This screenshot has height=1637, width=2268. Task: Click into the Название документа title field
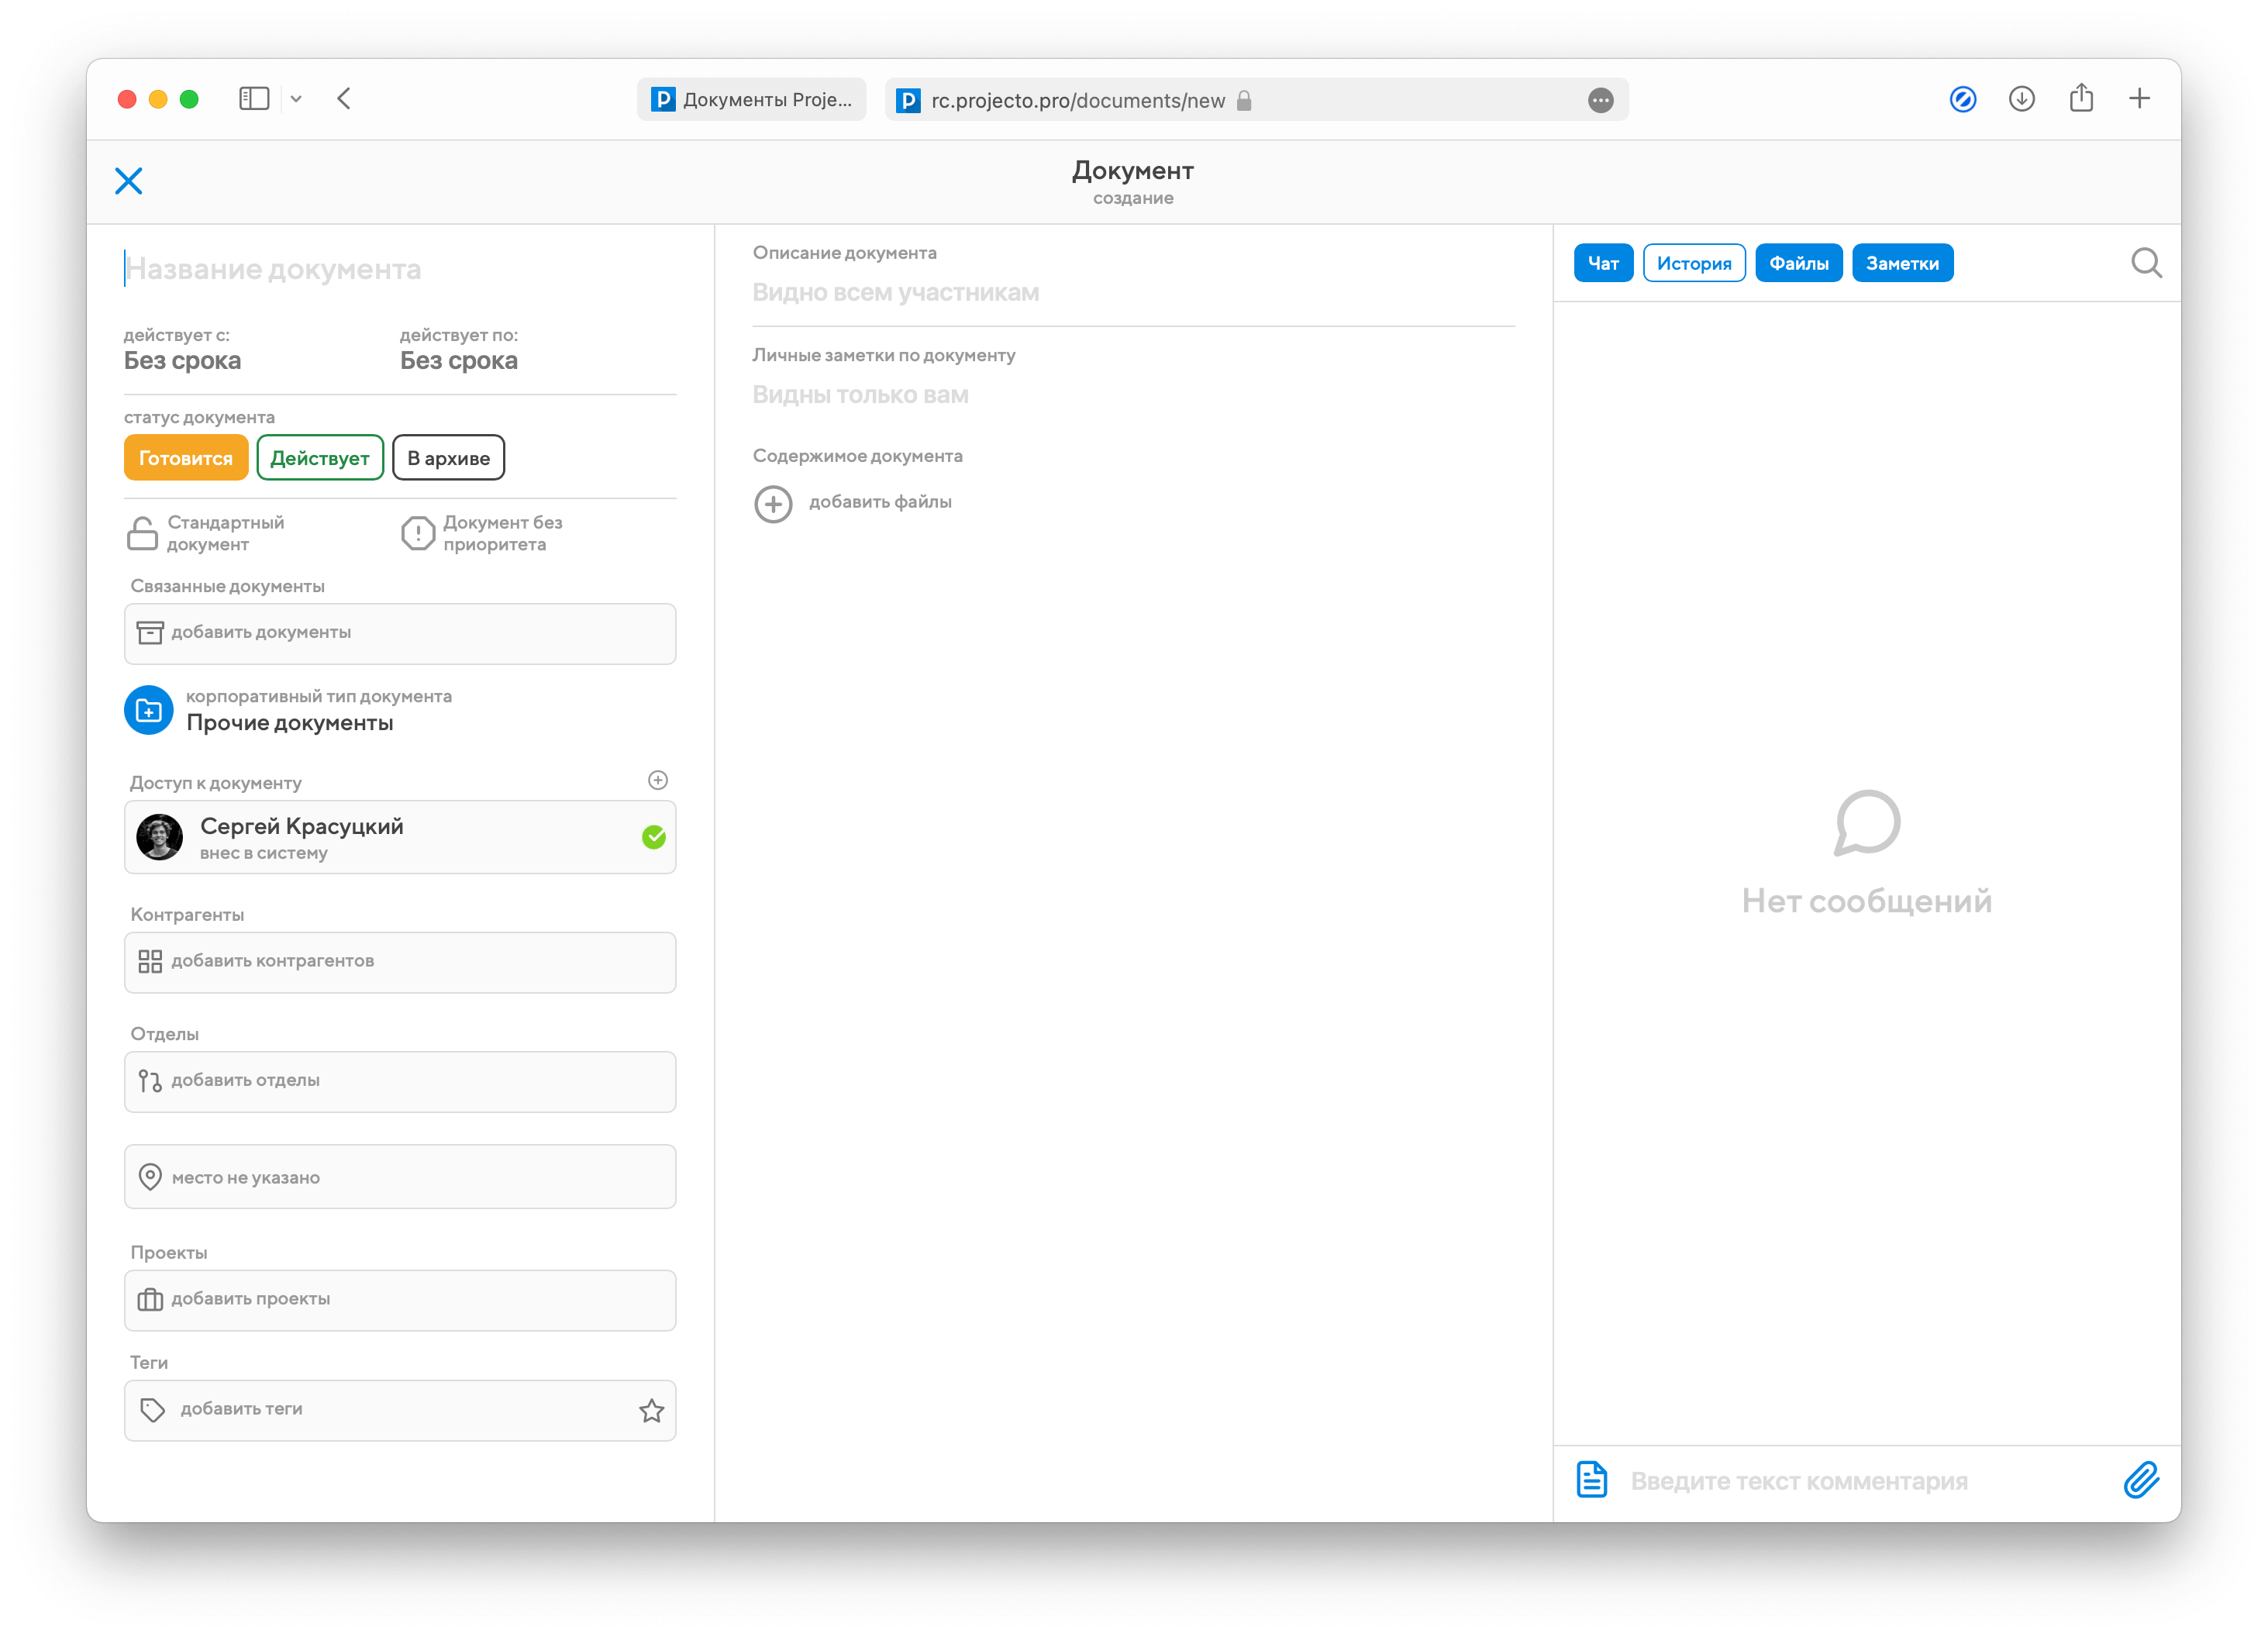click(400, 269)
